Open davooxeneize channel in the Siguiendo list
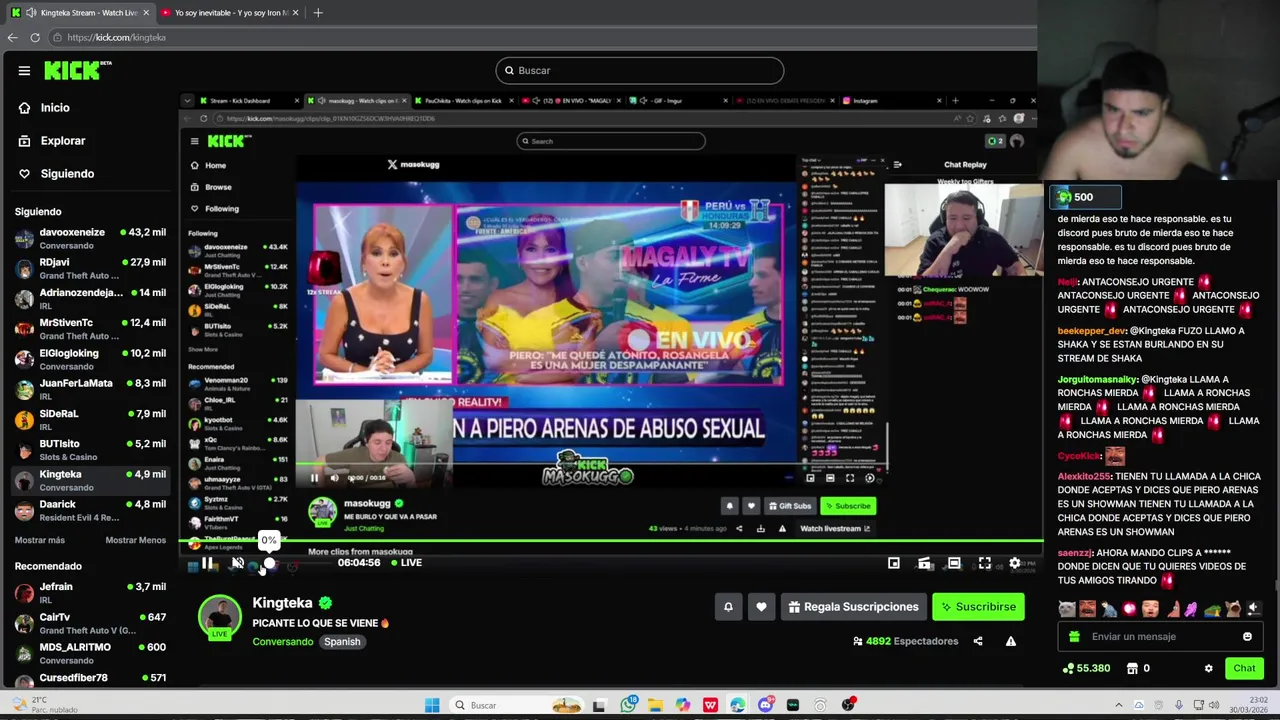 point(90,238)
